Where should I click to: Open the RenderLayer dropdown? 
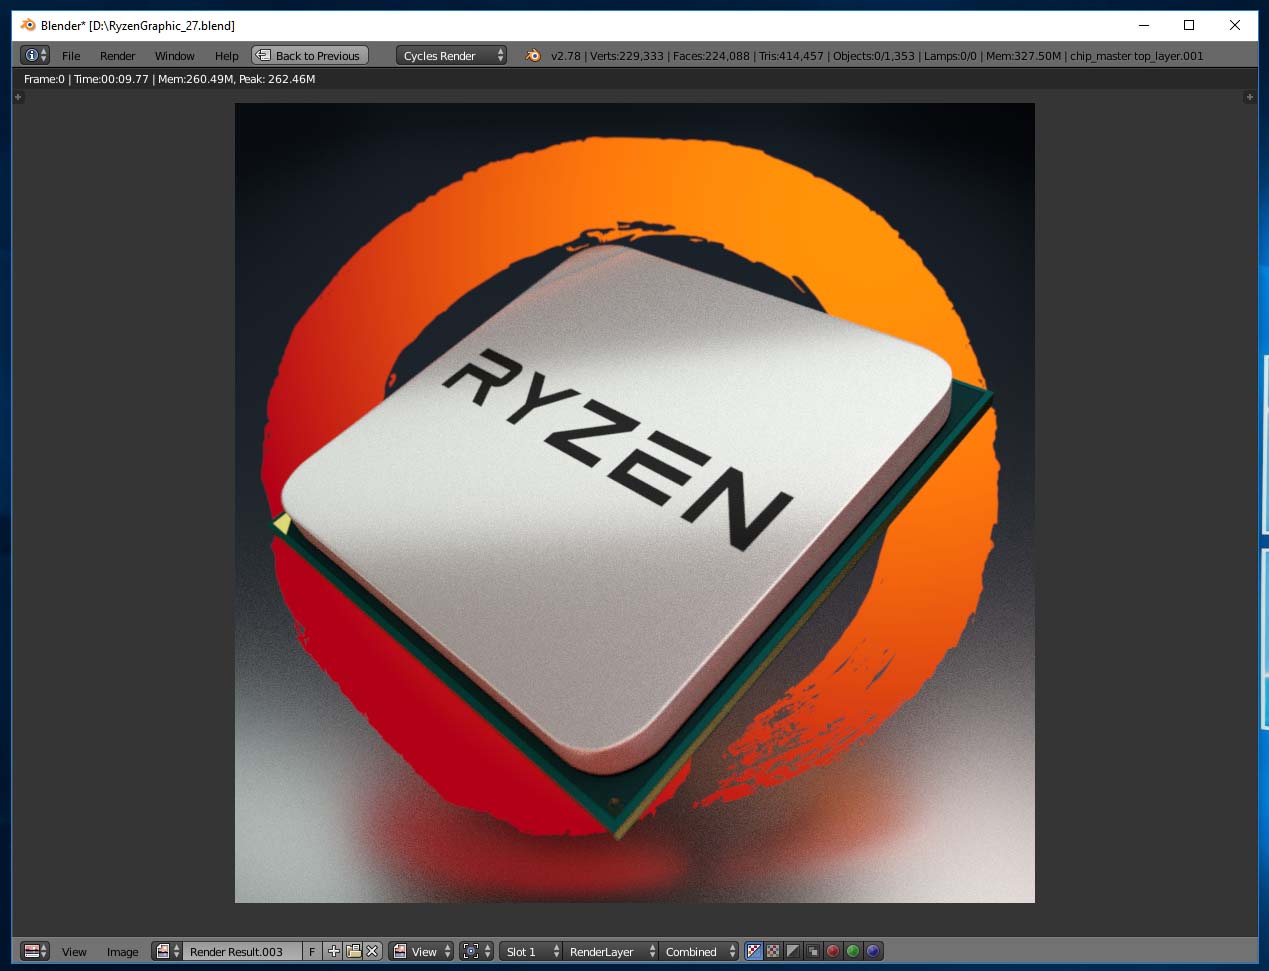pyautogui.click(x=610, y=951)
